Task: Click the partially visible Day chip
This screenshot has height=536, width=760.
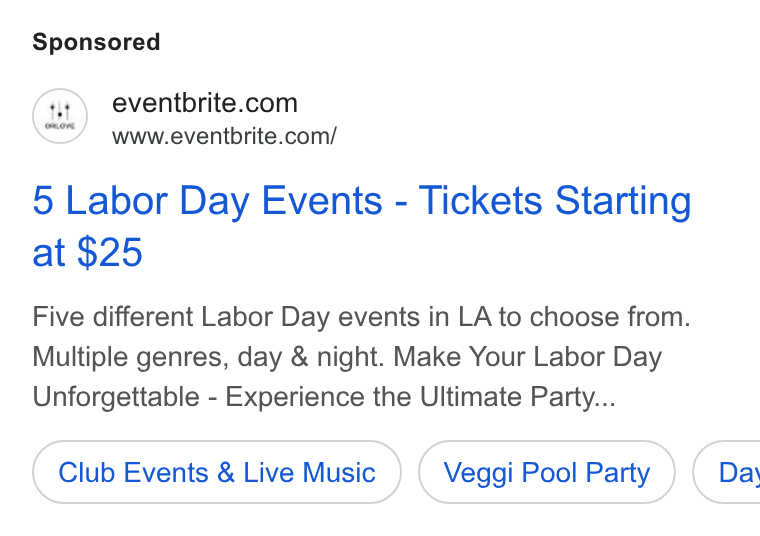Action: point(727,472)
